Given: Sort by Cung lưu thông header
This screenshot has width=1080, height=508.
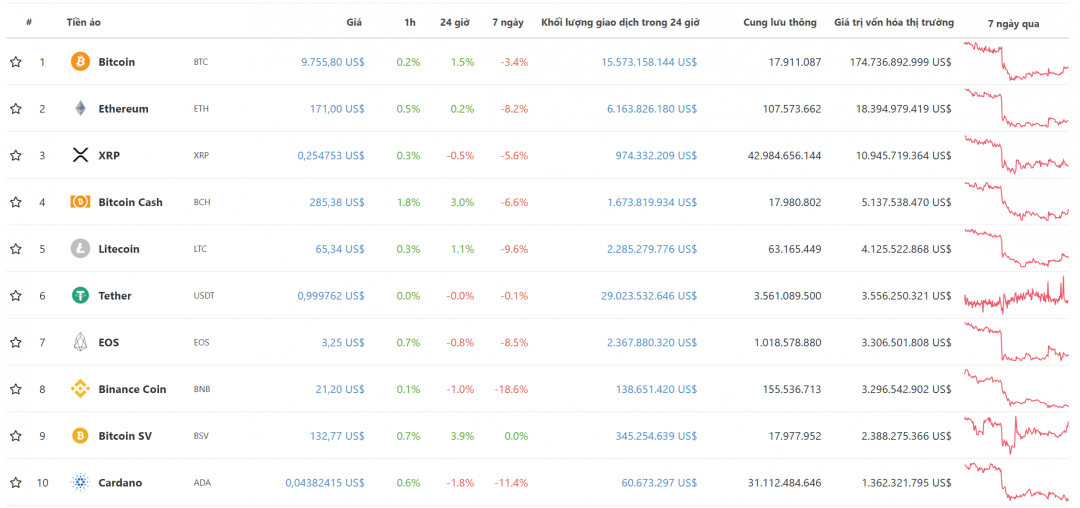Looking at the screenshot, I should pos(780,22).
